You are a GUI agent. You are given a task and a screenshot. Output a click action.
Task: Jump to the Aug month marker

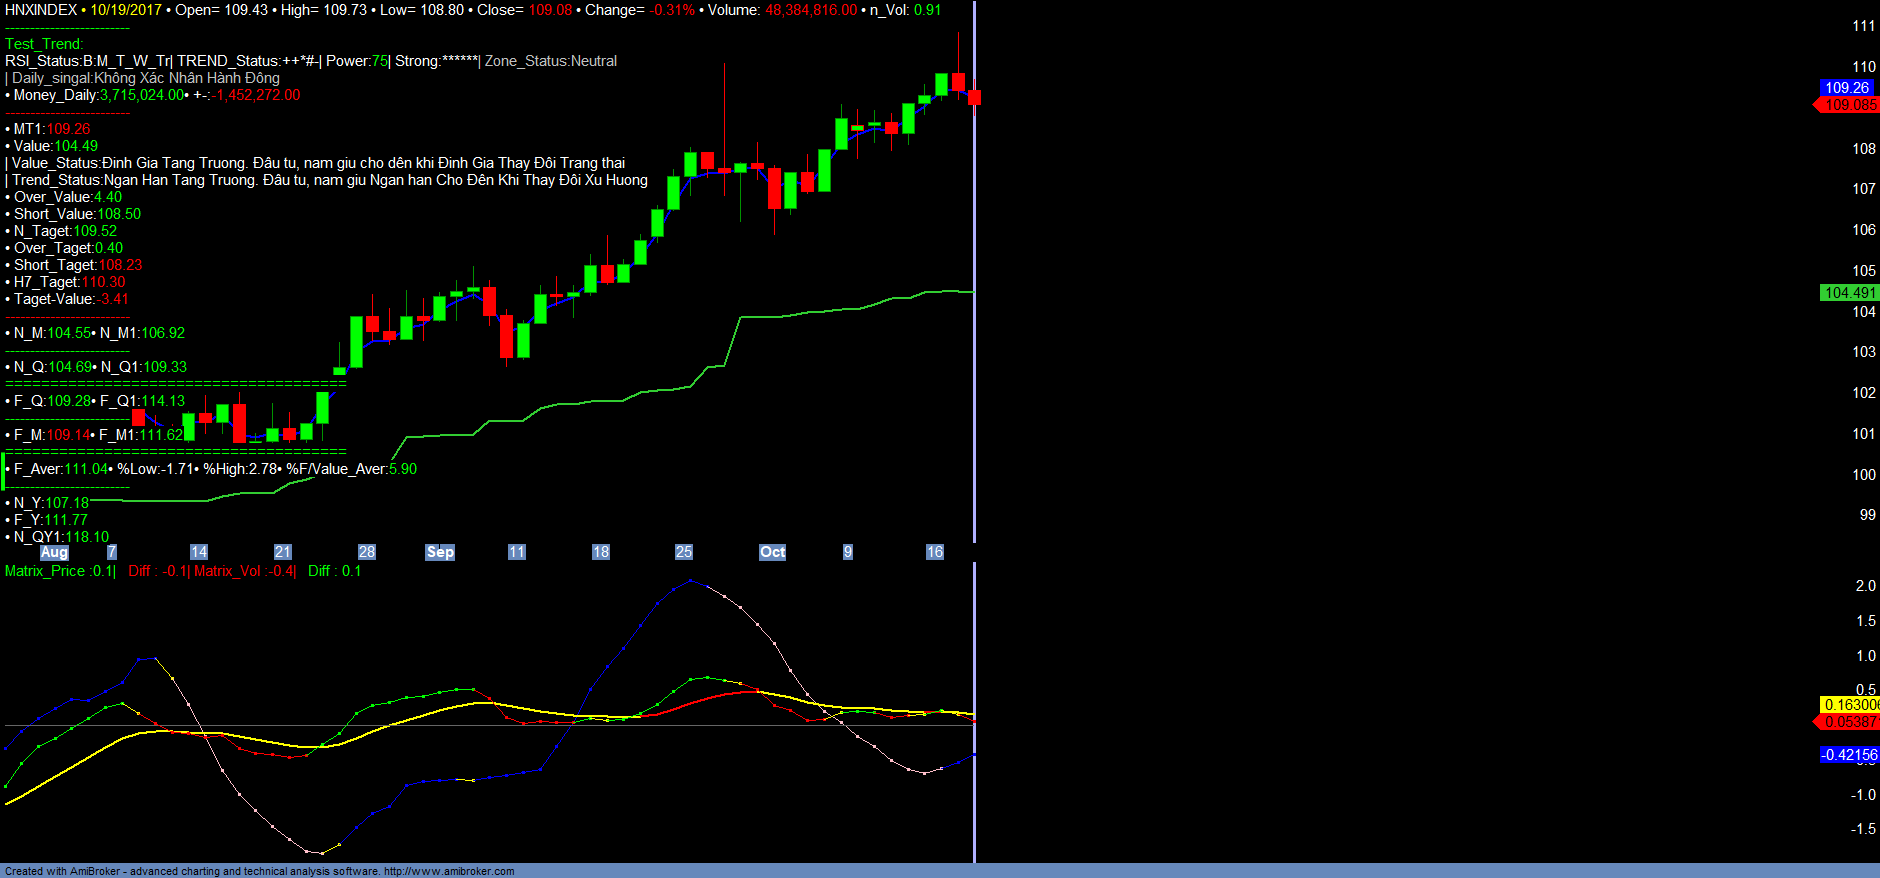(54, 552)
